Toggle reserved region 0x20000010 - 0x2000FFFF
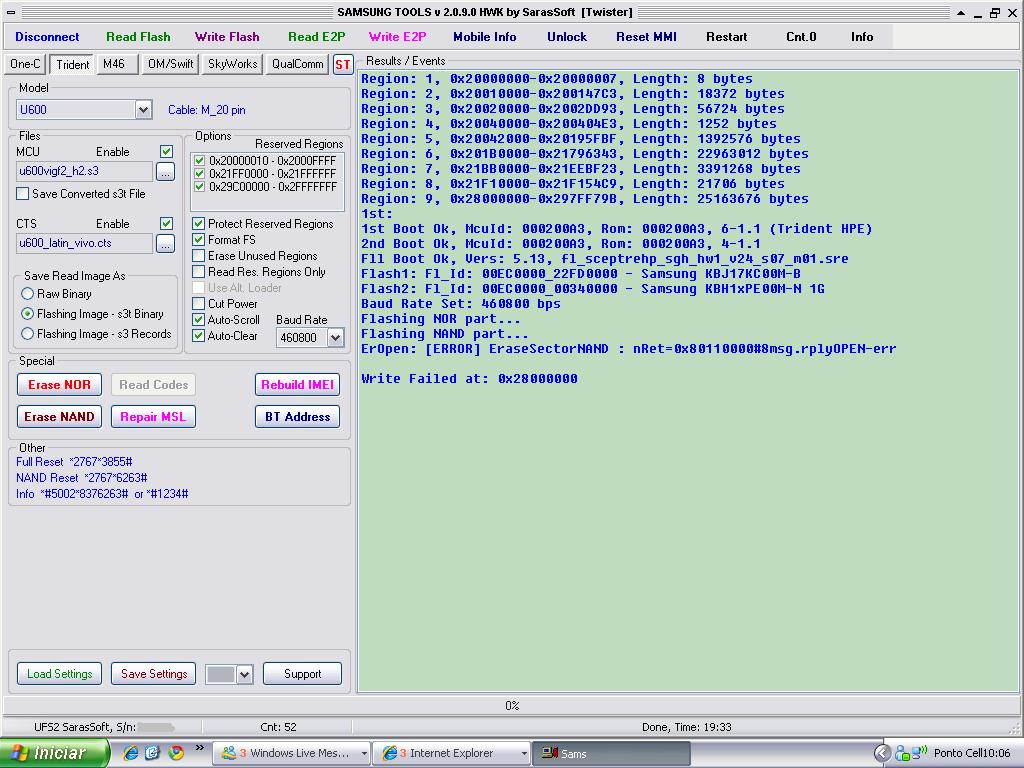 (x=200, y=161)
